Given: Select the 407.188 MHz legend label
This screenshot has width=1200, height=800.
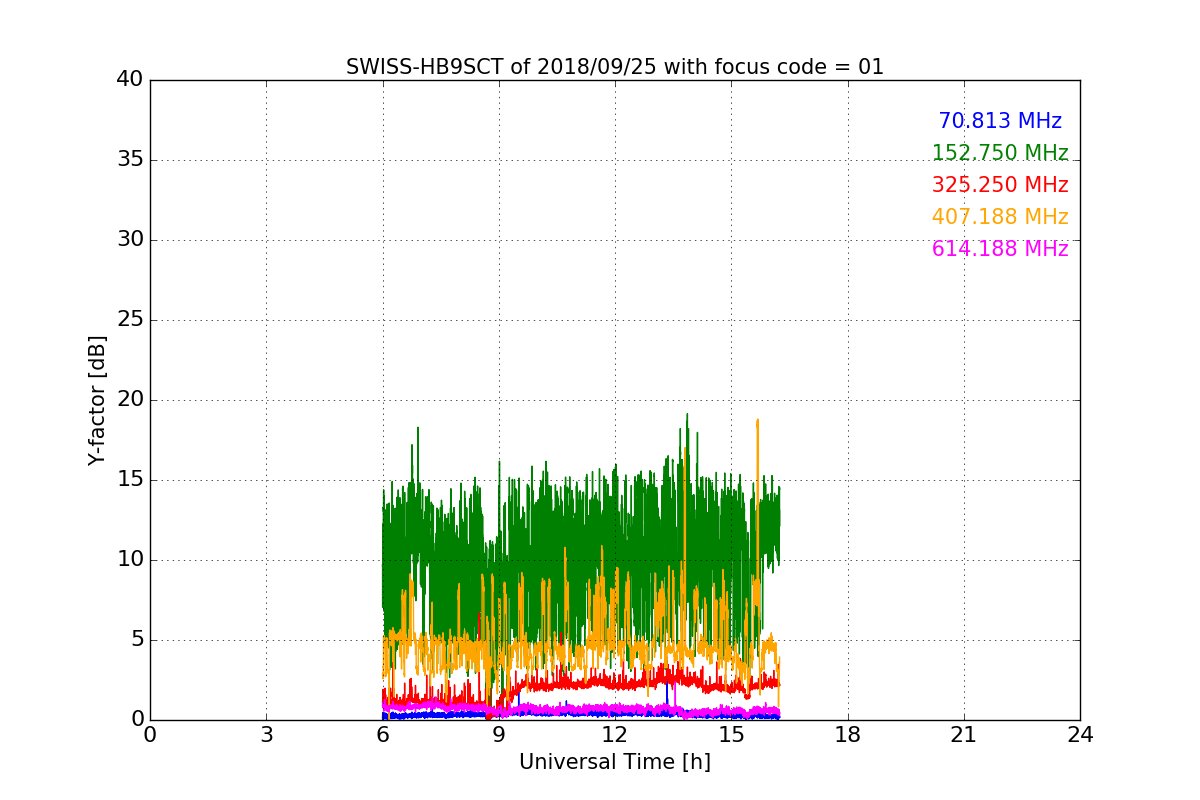Looking at the screenshot, I should [x=1000, y=217].
